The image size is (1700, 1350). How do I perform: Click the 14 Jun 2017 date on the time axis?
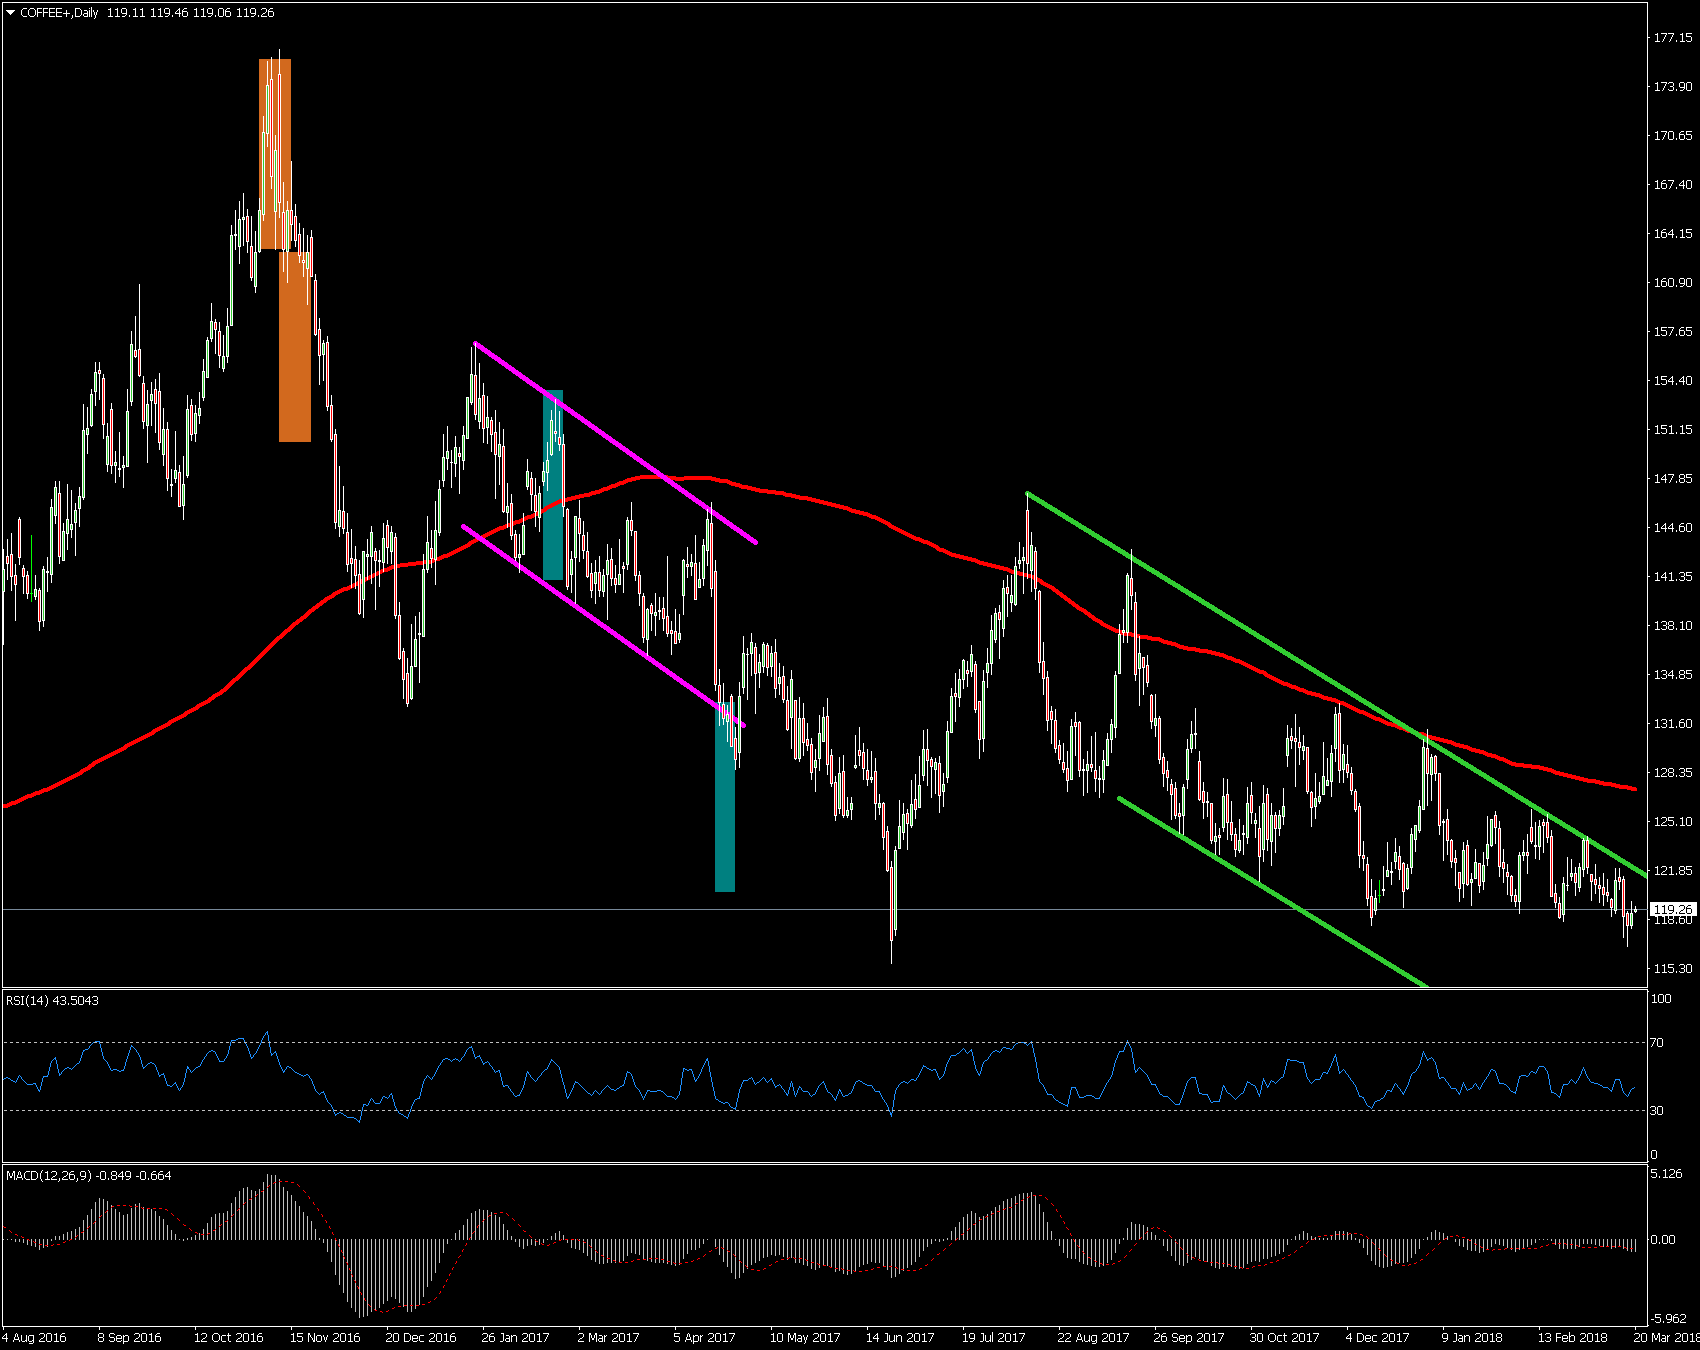coord(900,1337)
